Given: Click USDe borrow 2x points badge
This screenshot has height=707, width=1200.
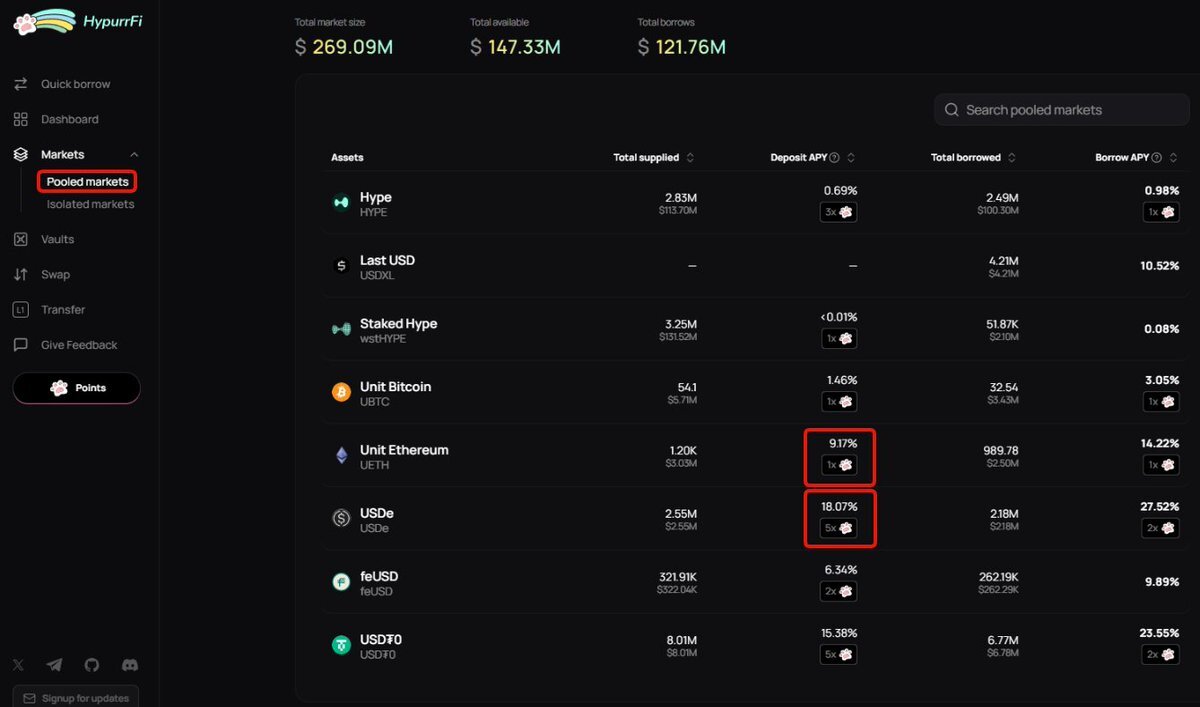Looking at the screenshot, I should point(1161,528).
